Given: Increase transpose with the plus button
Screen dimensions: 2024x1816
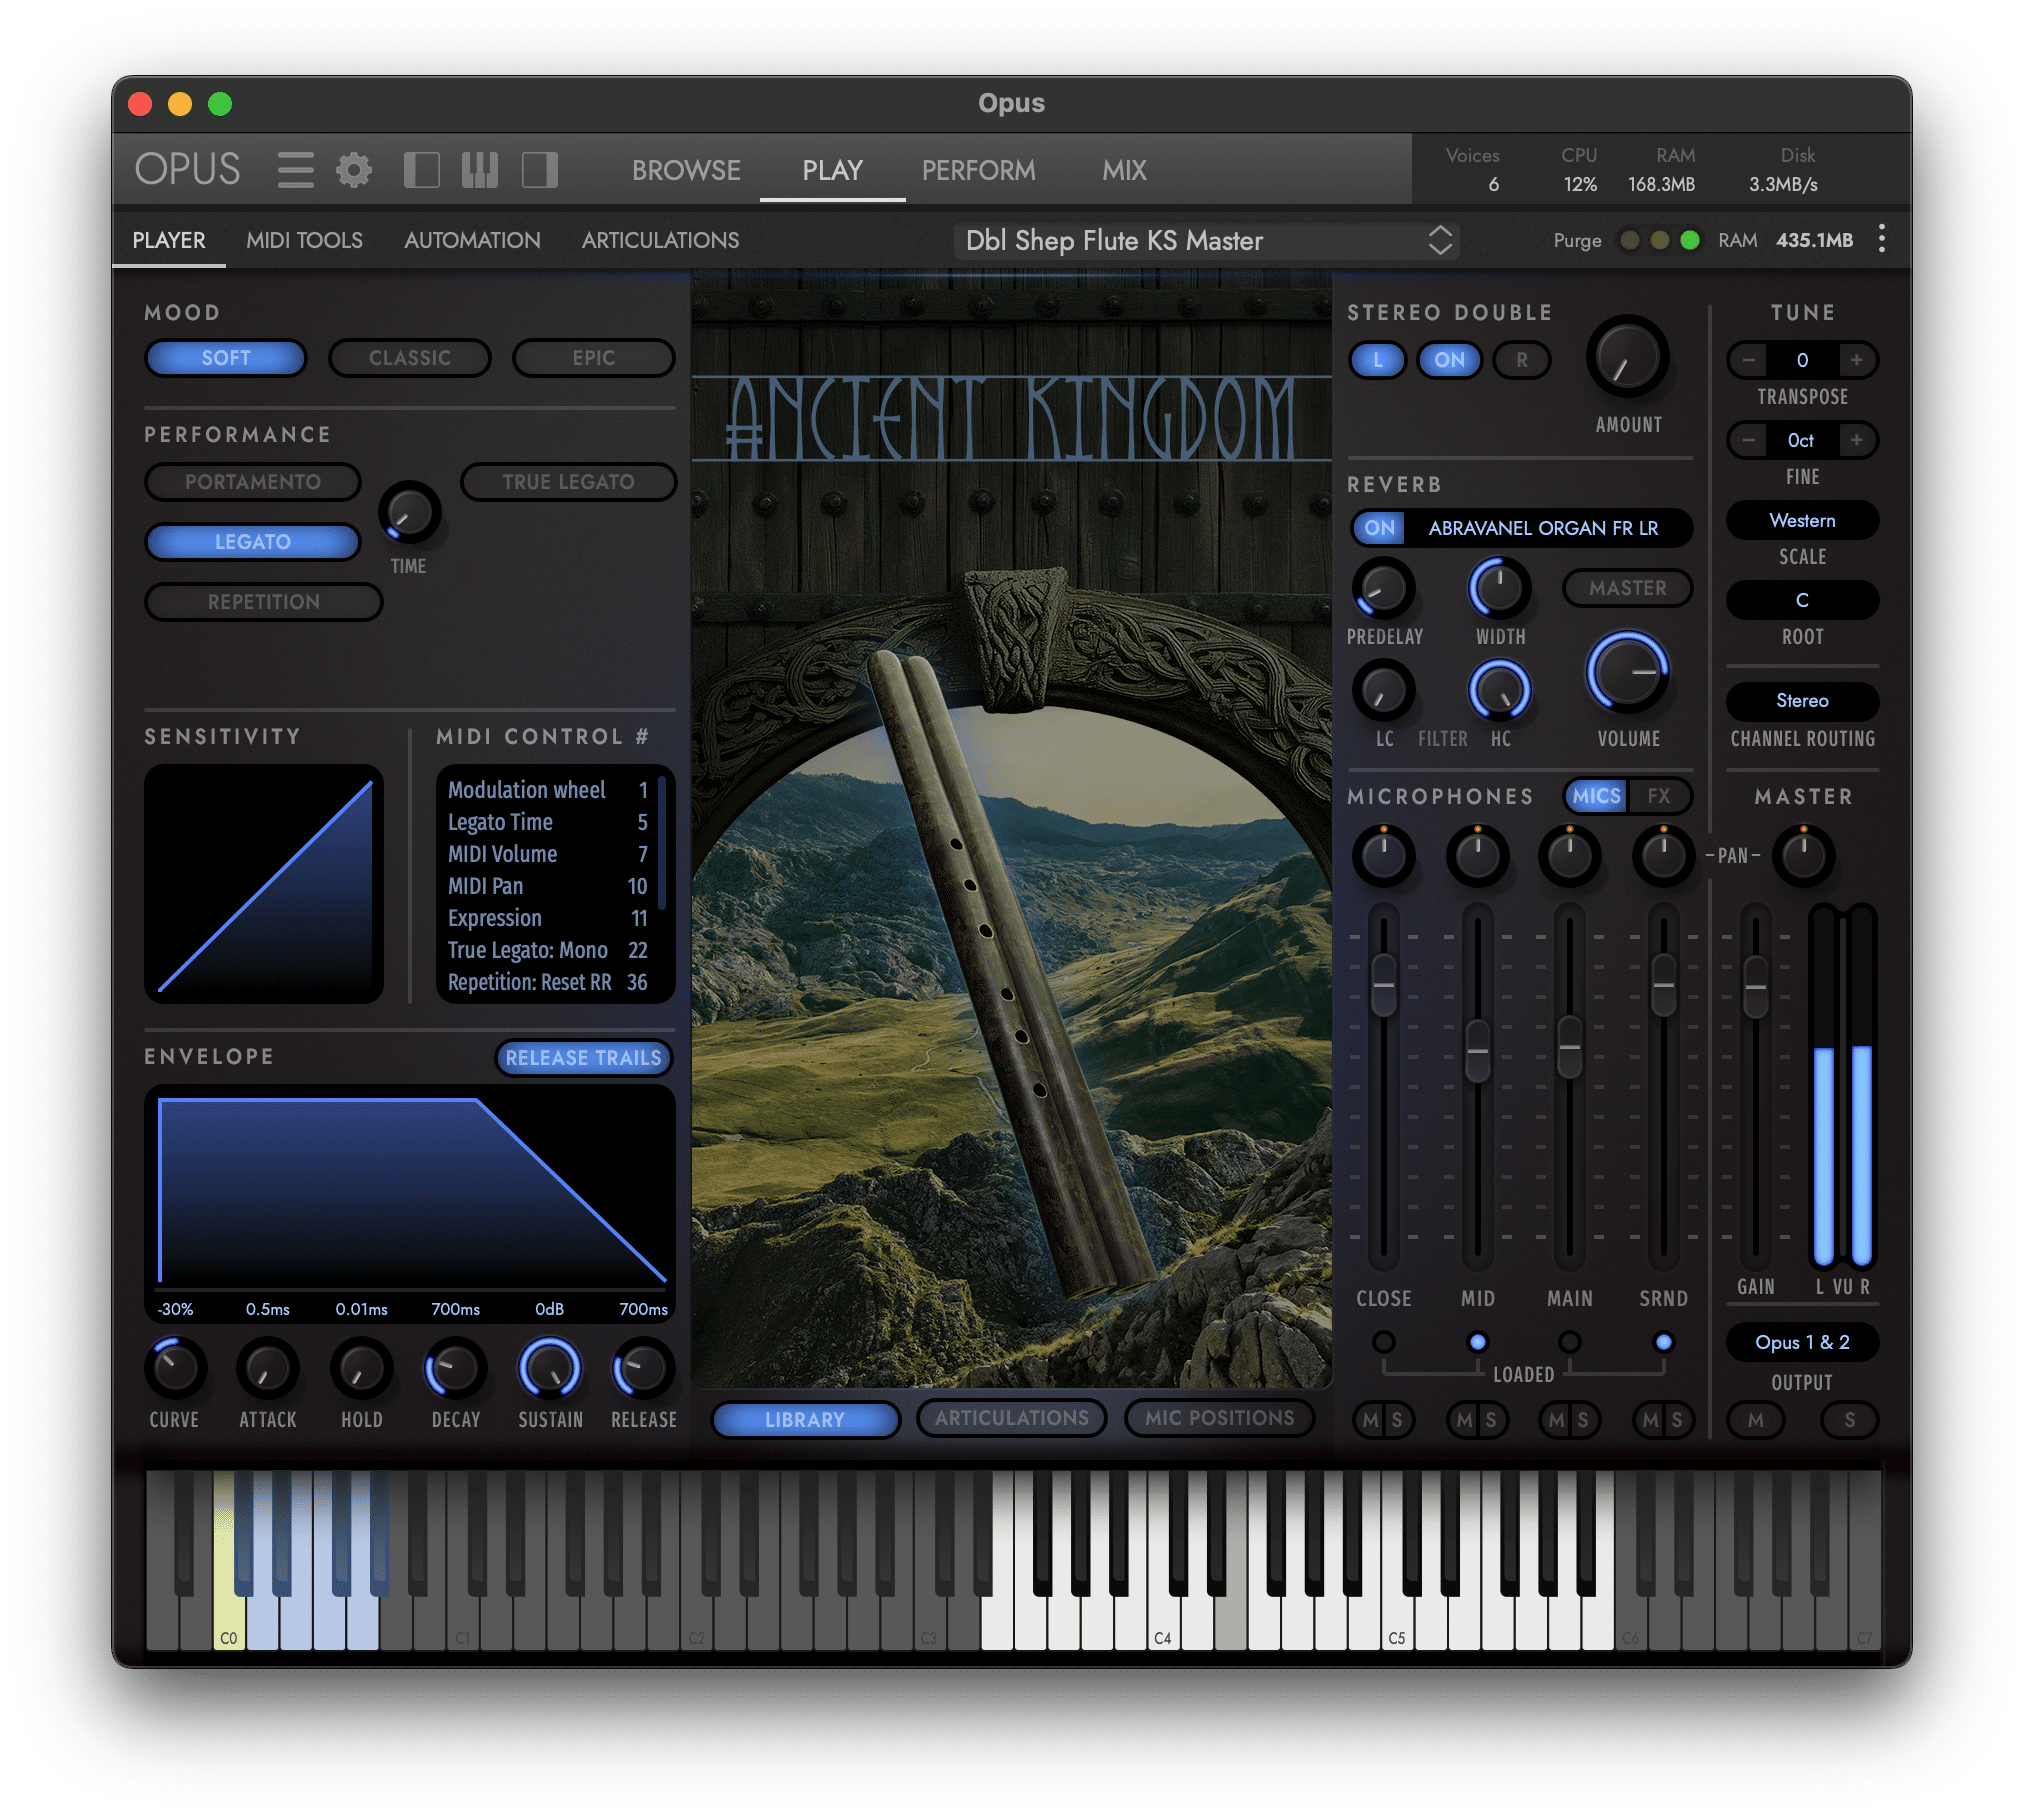Looking at the screenshot, I should [x=1857, y=360].
